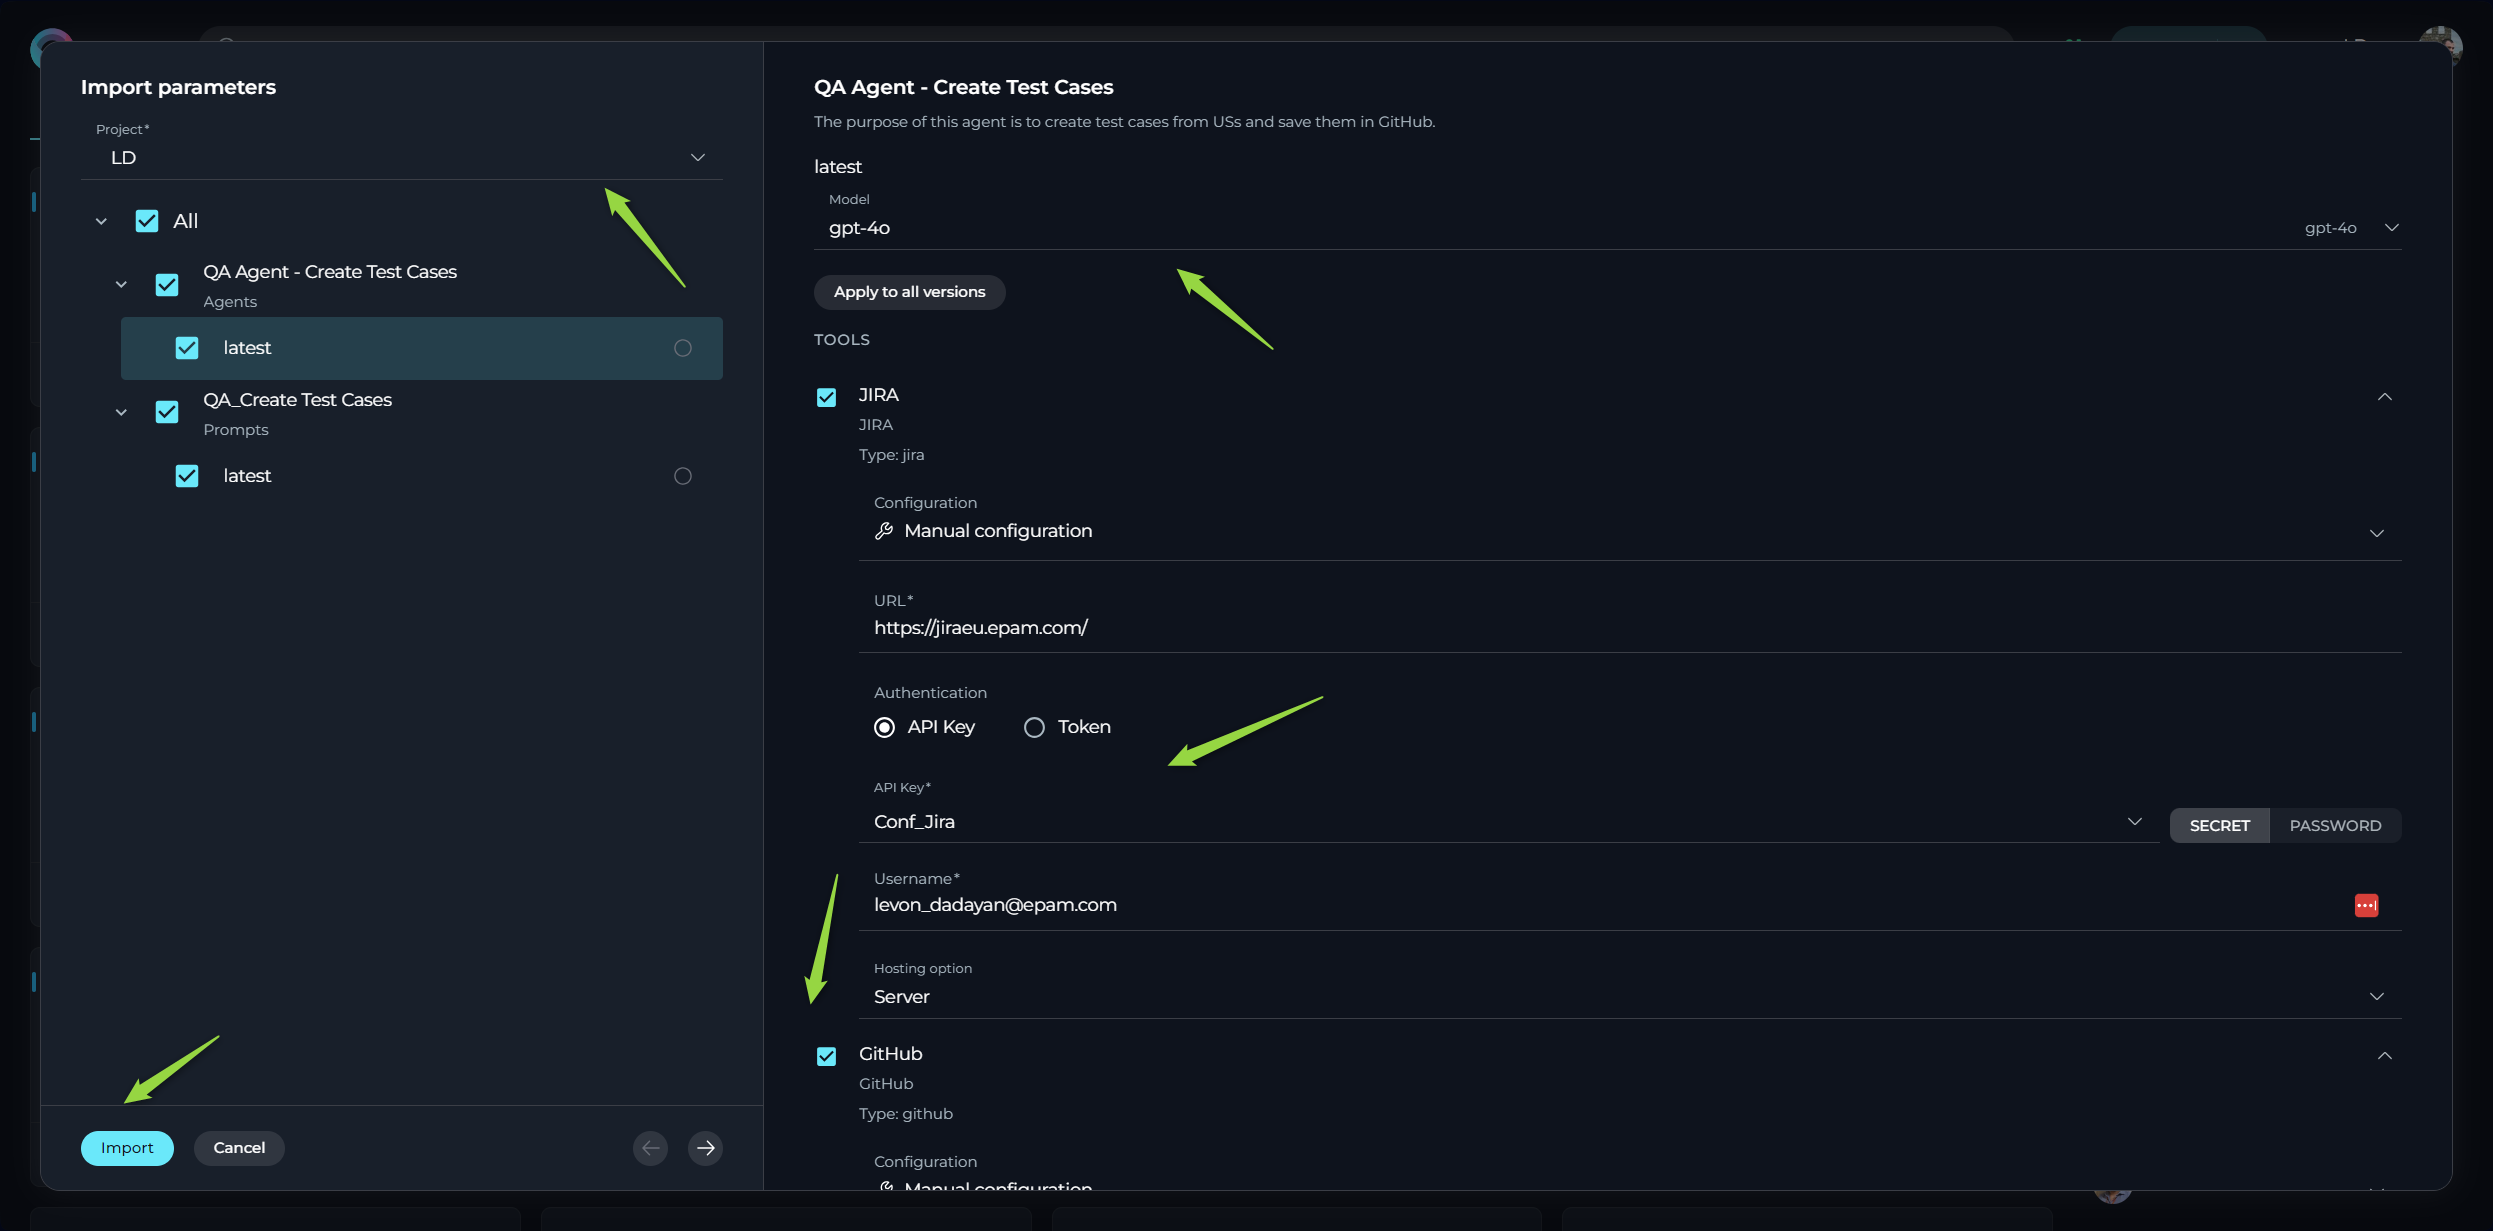2493x1231 pixels.
Task: Select the latest agent version tree item
Action: [x=420, y=348]
